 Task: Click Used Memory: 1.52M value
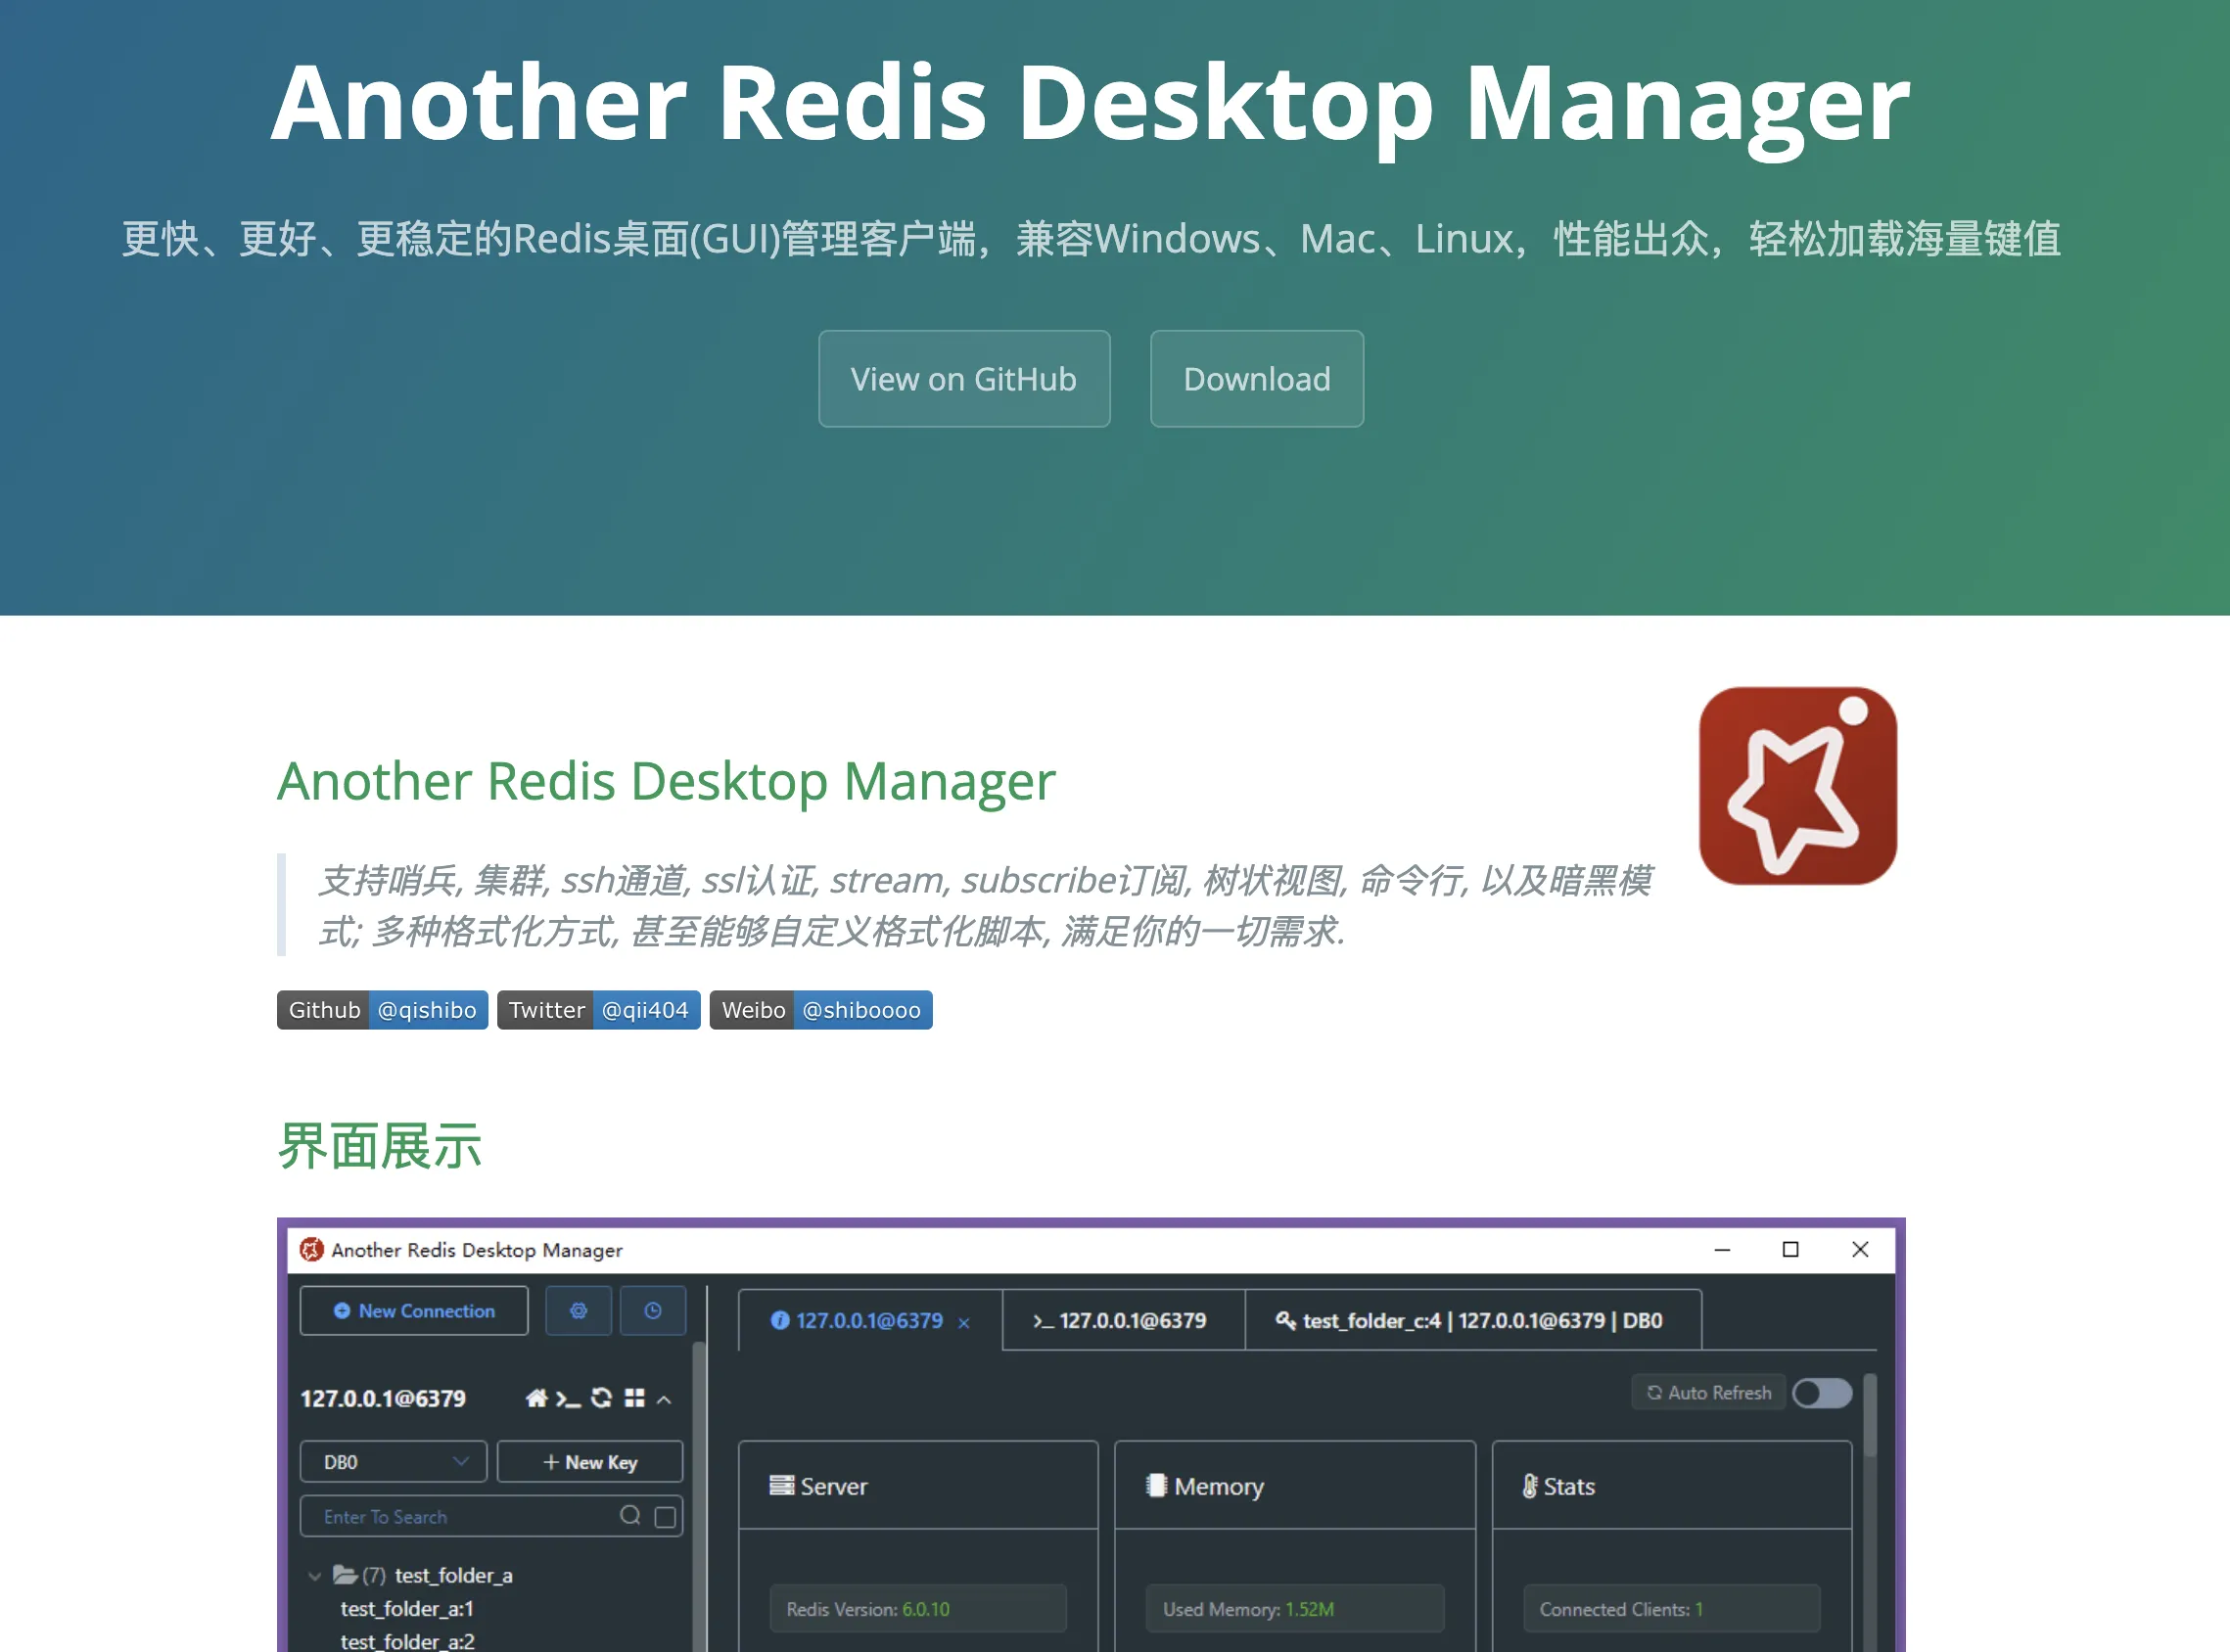pyautogui.click(x=1295, y=1609)
